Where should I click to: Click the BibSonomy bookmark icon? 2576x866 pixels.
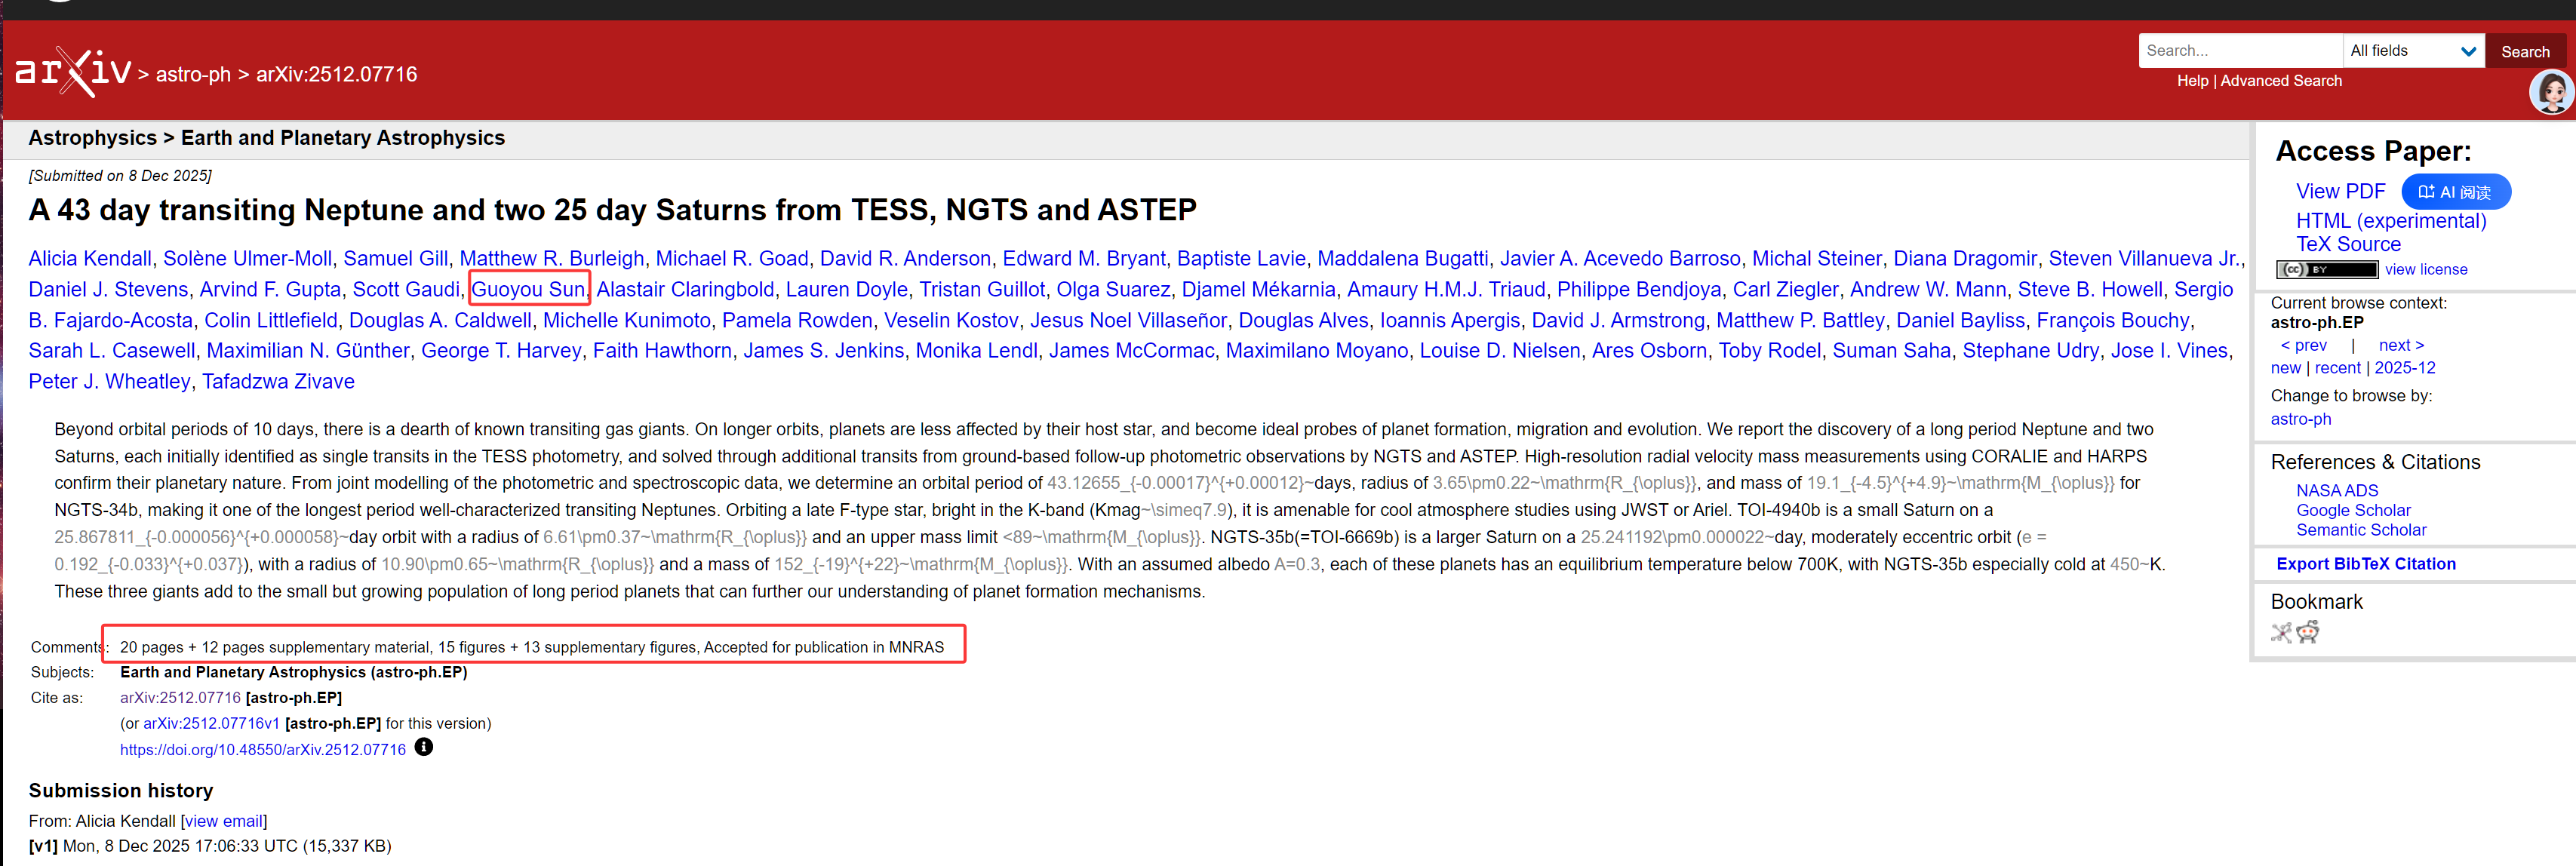2281,632
